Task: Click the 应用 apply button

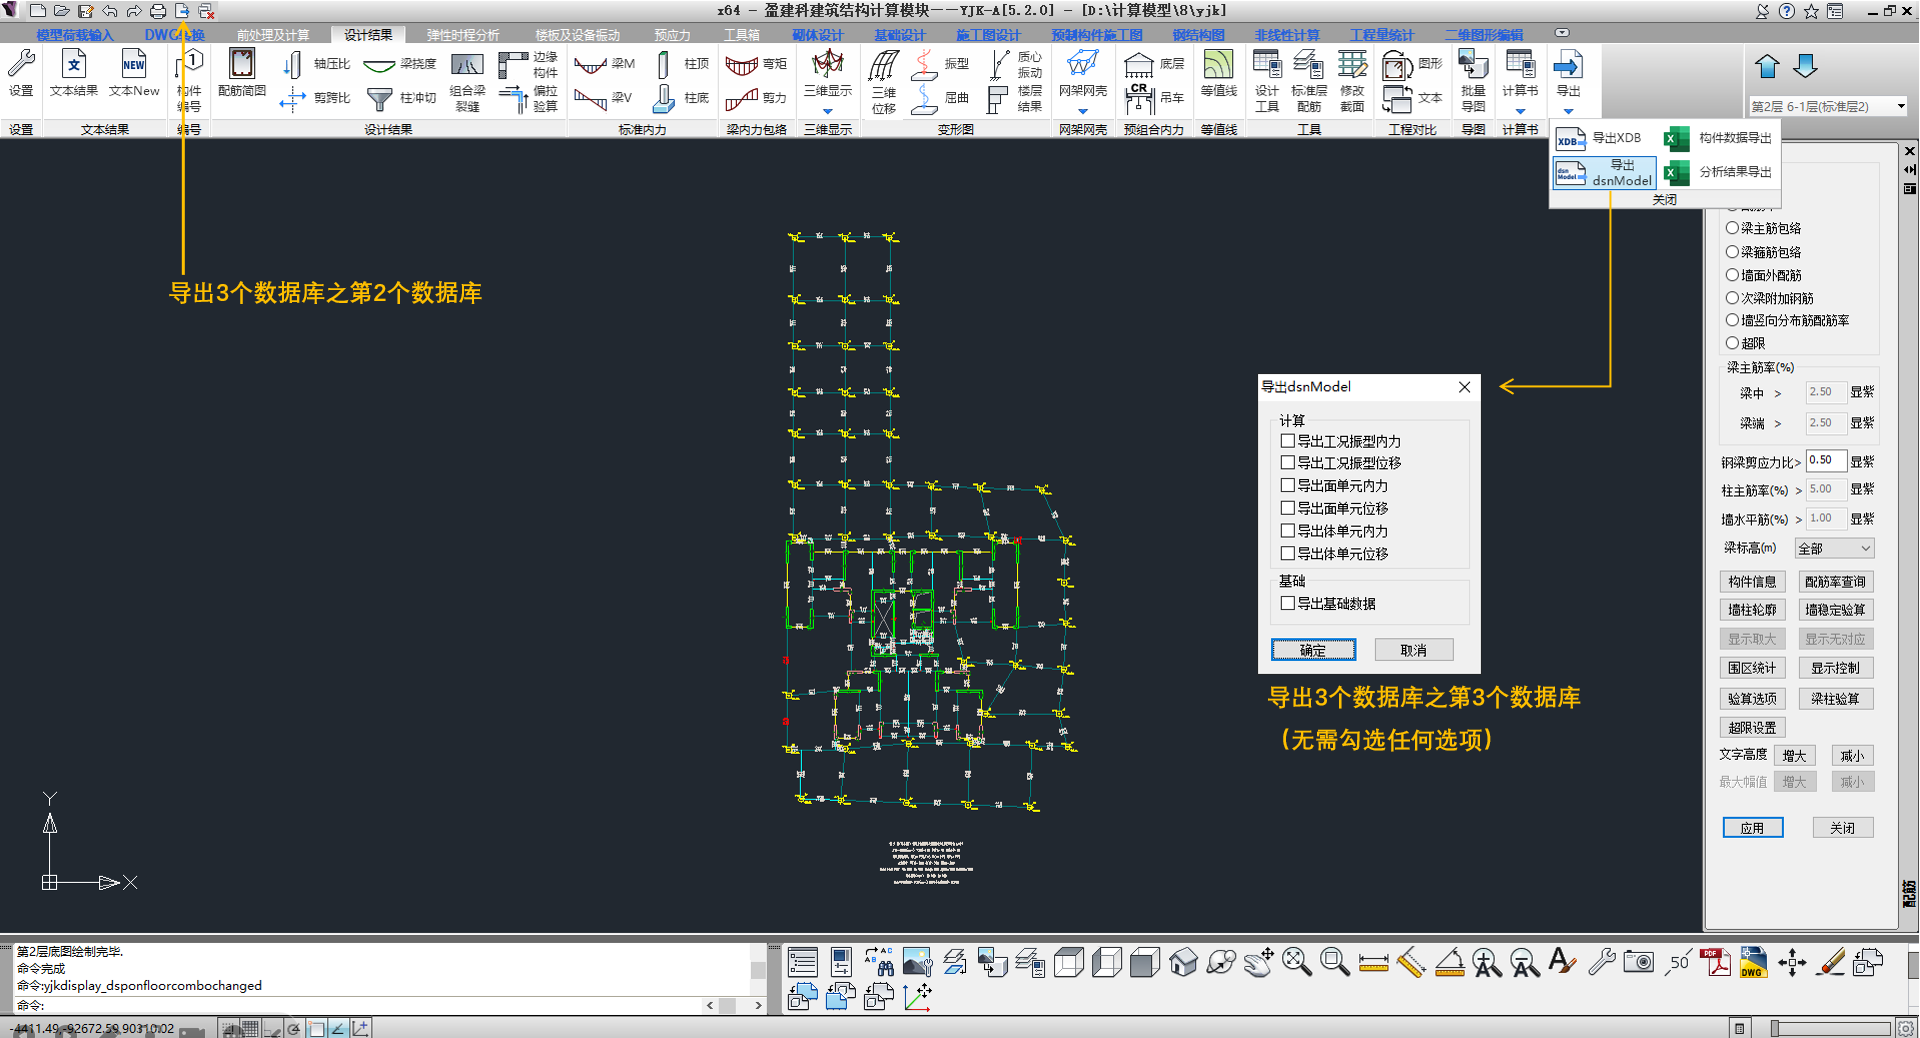Action: (1752, 828)
